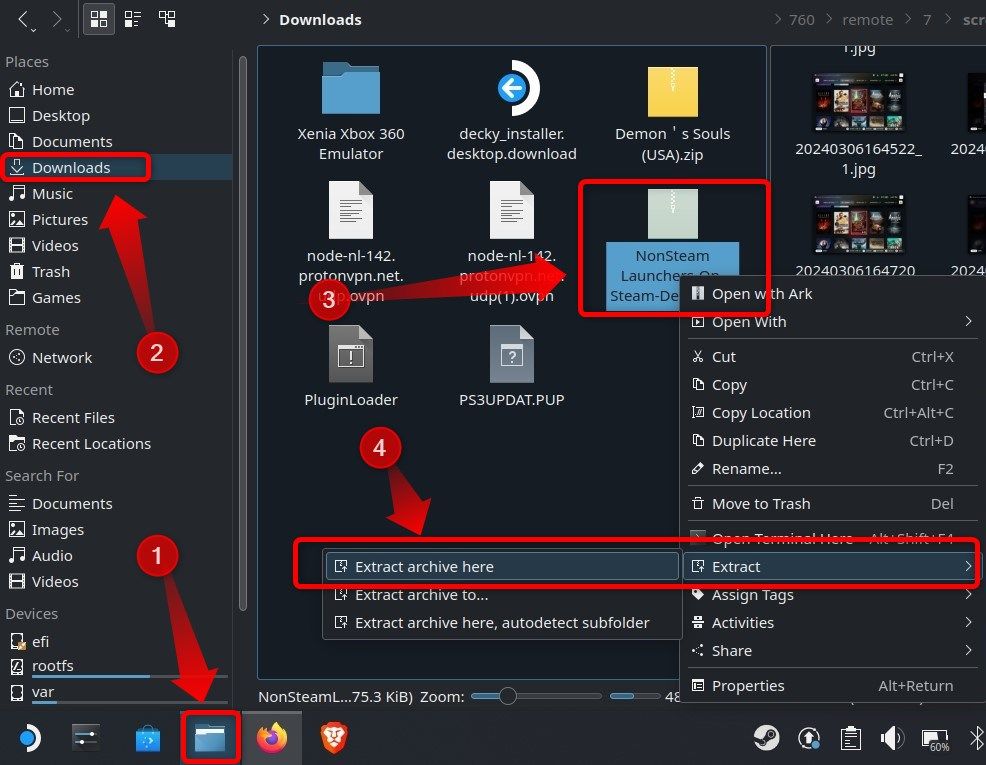
Task: Open the Discover software center icon
Action: (x=148, y=738)
